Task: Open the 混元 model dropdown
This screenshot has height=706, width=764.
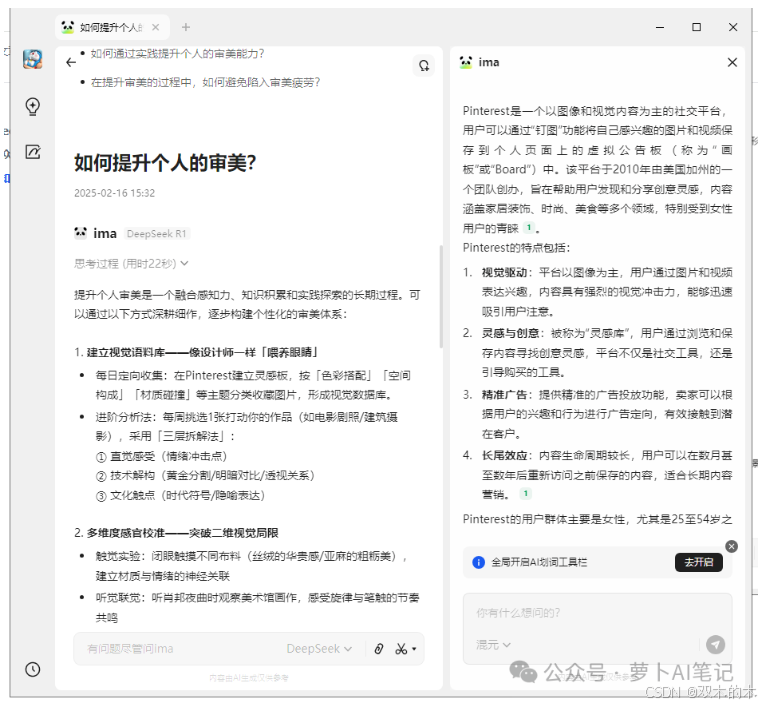Action: [x=493, y=645]
